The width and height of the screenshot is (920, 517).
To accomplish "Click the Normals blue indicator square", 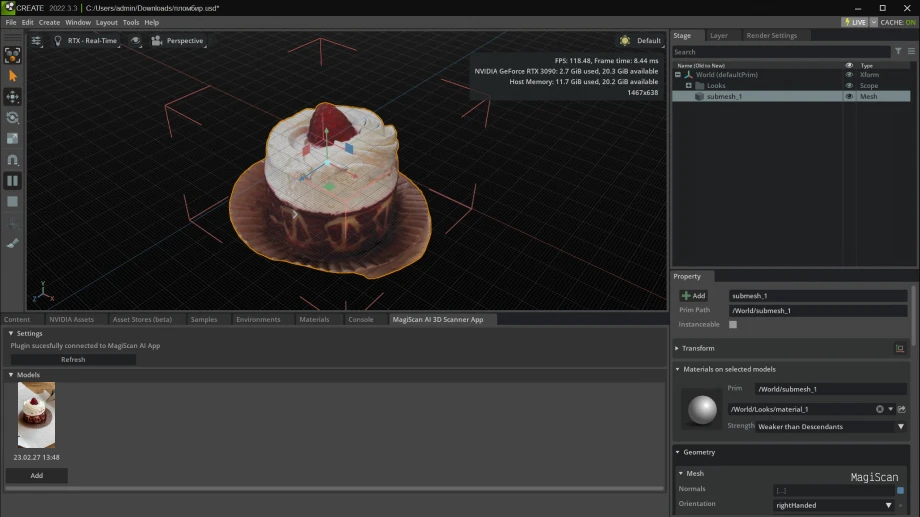I will click(x=901, y=490).
